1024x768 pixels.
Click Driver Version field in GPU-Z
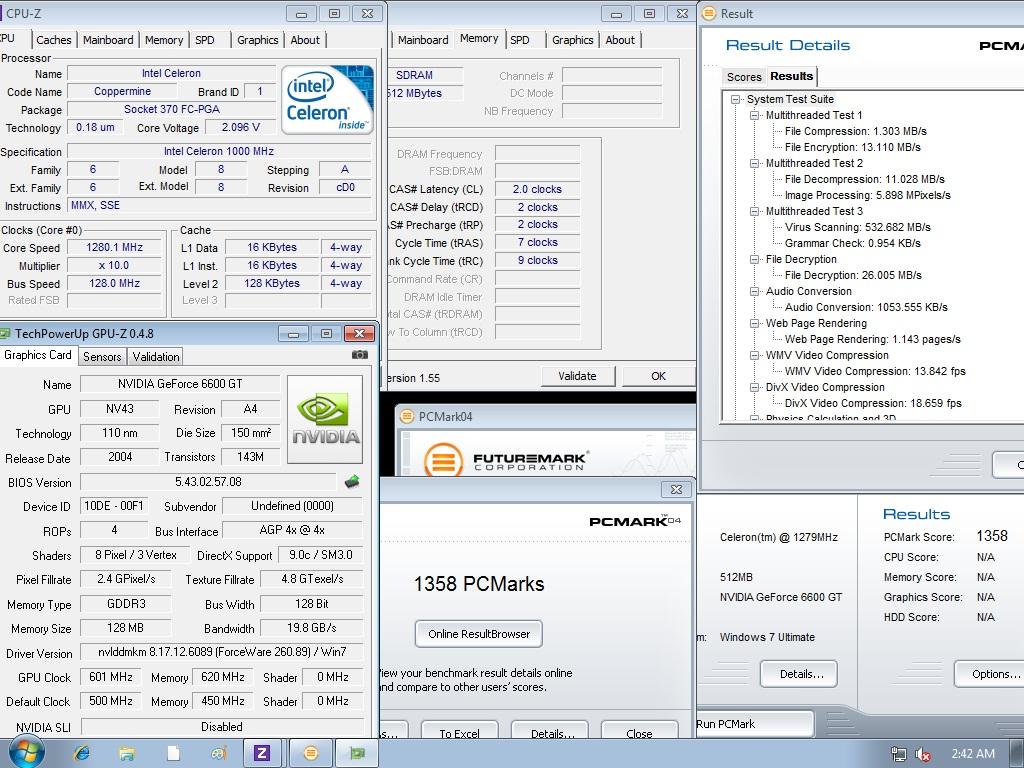click(222, 652)
